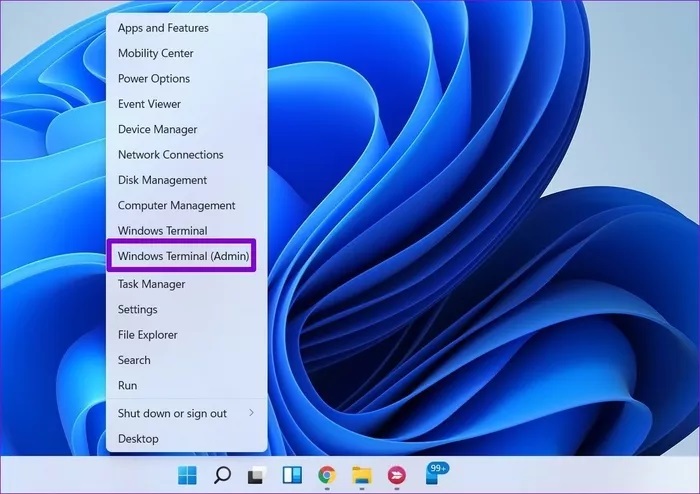Open Apps and Features
The height and width of the screenshot is (494, 700).
pos(163,28)
